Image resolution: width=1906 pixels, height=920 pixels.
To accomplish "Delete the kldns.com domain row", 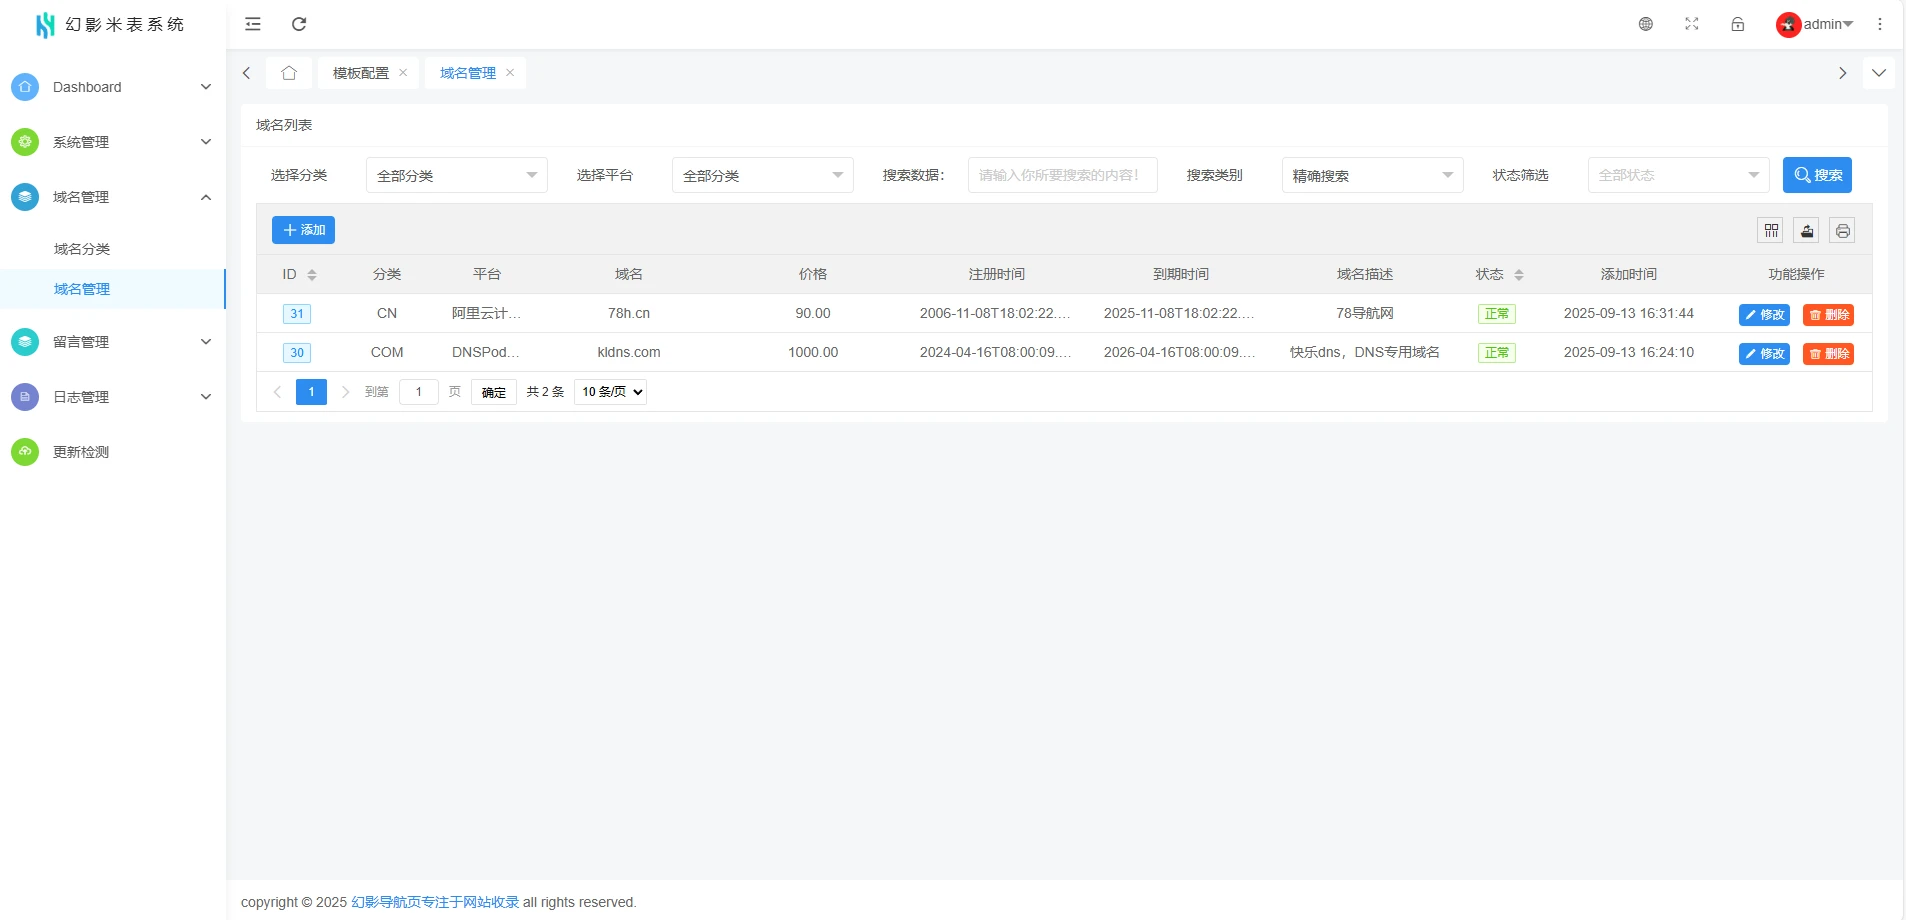I will pyautogui.click(x=1828, y=354).
